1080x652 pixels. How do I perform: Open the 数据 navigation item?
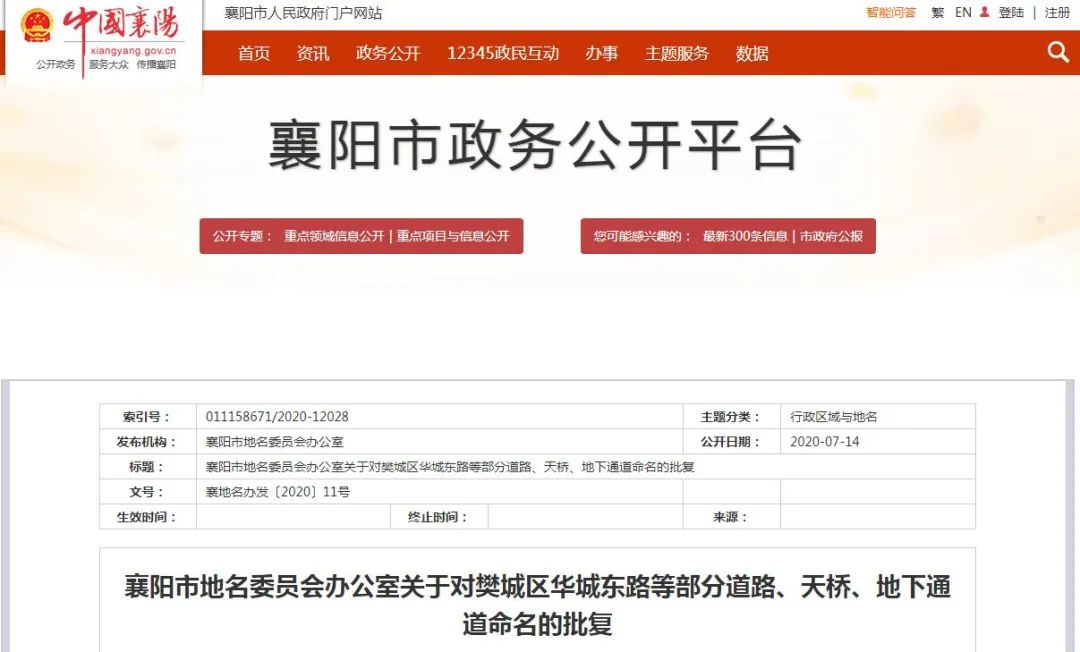(751, 53)
